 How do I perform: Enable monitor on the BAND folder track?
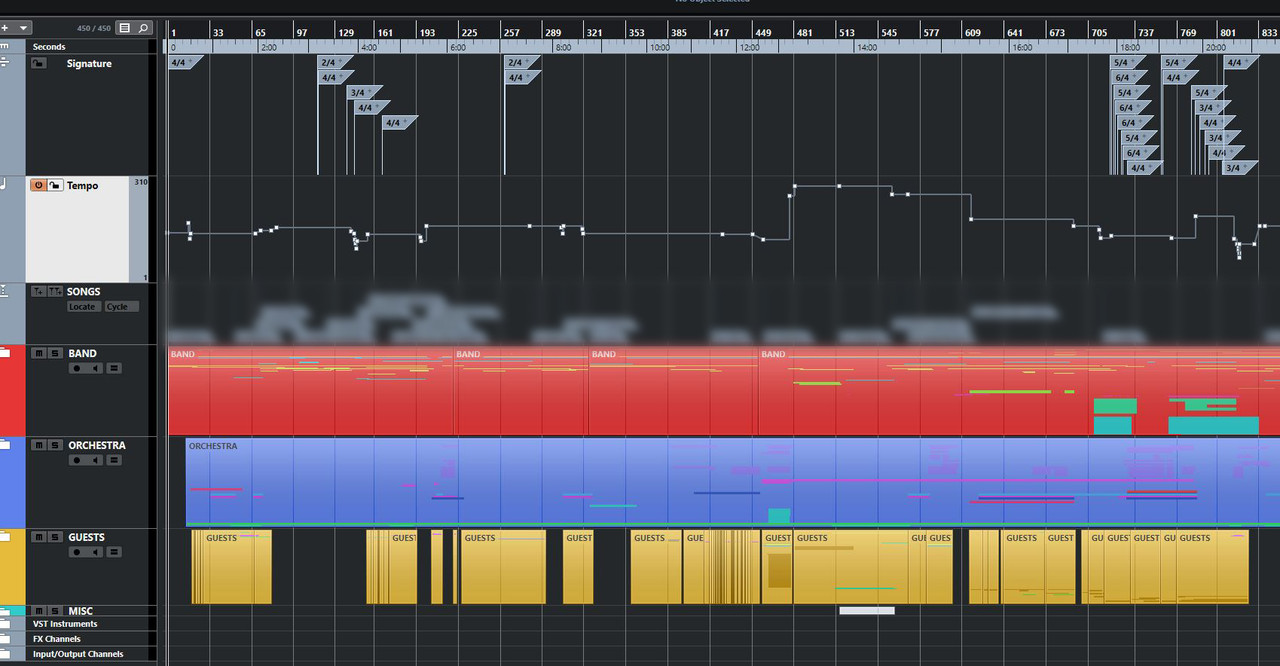click(95, 368)
